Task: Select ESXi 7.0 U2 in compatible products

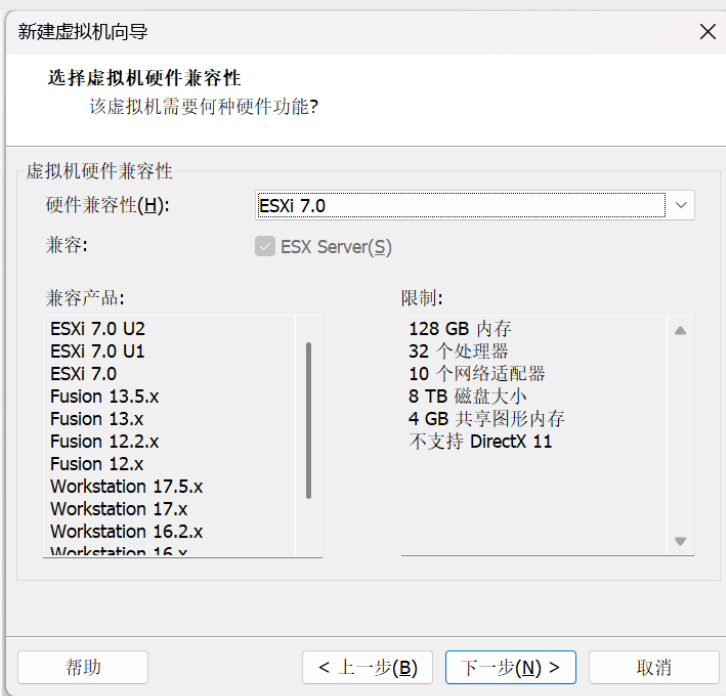Action: (x=98, y=329)
